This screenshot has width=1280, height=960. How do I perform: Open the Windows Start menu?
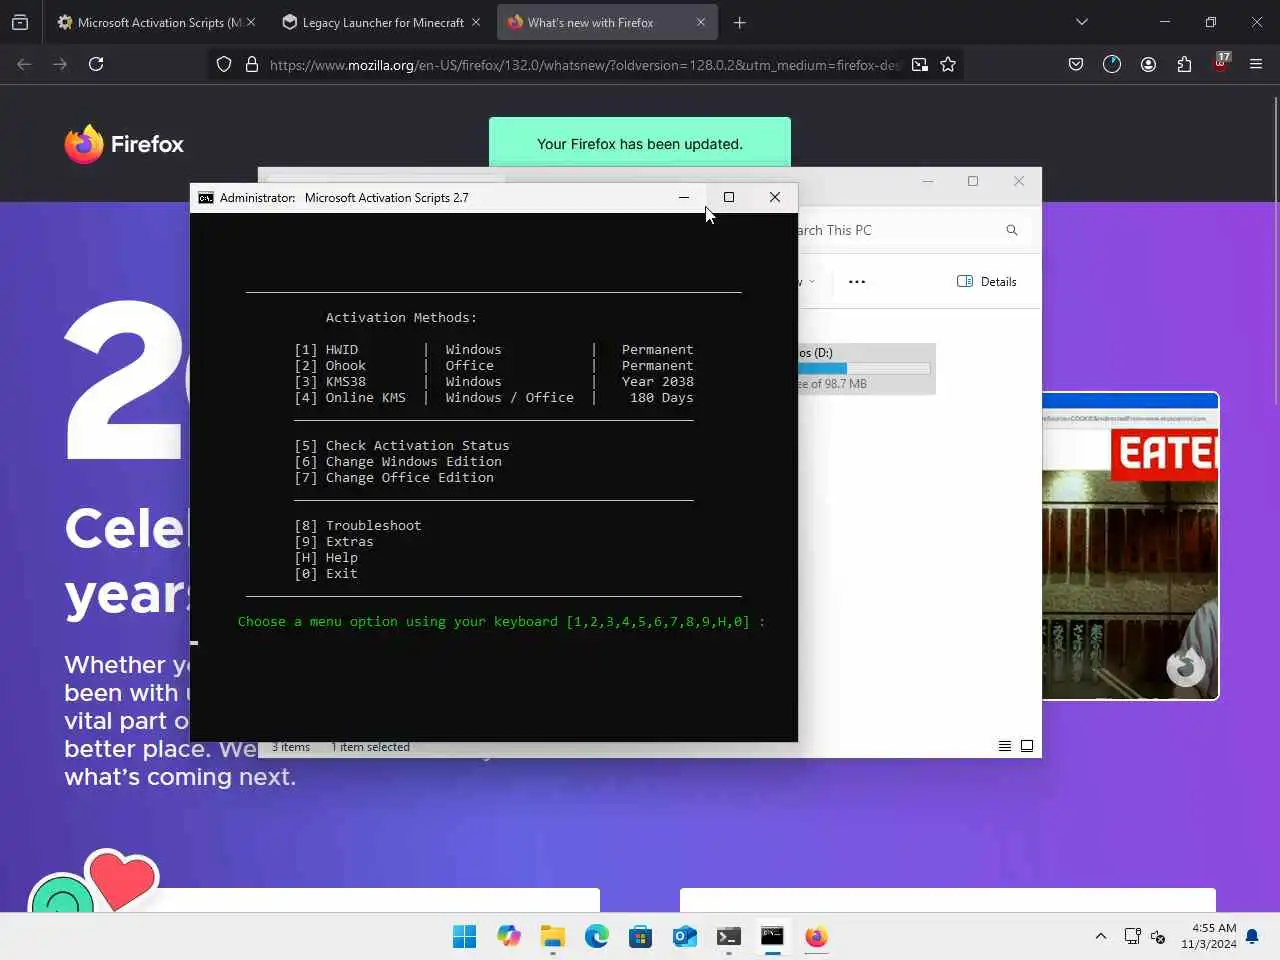(x=465, y=936)
